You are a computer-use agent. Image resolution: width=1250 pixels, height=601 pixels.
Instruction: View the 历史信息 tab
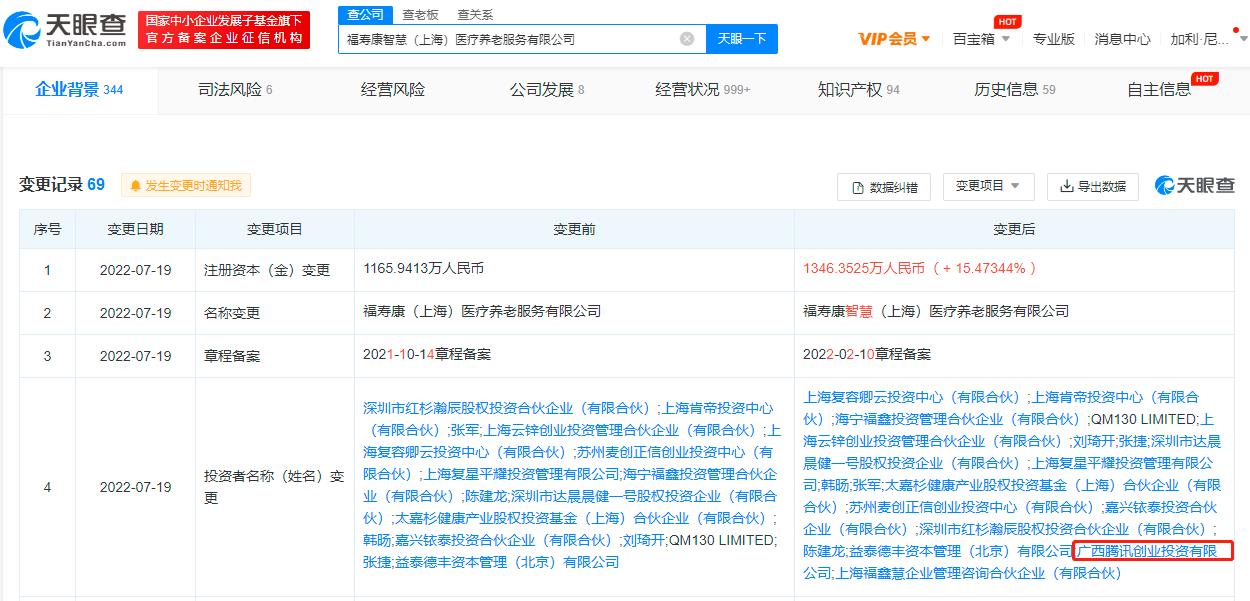(1015, 90)
